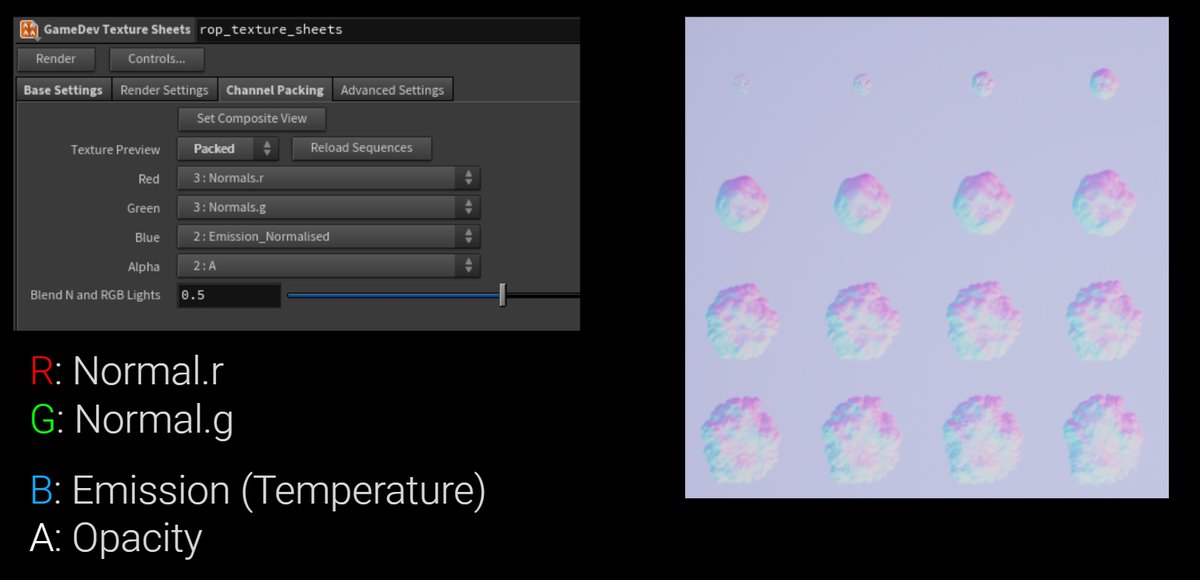Click the 'R: Normal.r' caption text
Image resolution: width=1200 pixels, height=580 pixels.
(127, 371)
